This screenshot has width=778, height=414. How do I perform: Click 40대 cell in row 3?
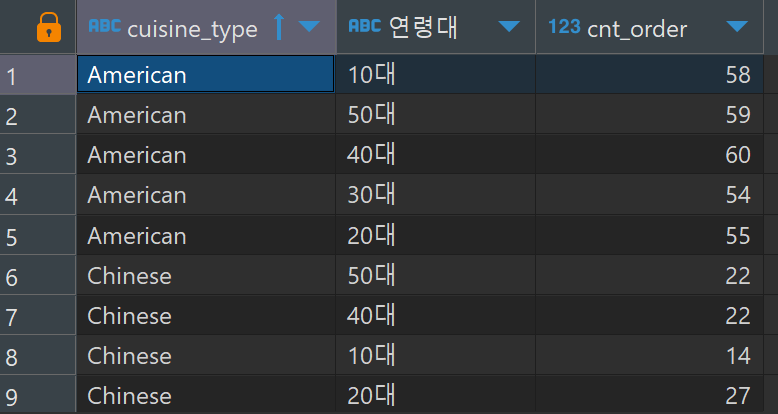tap(436, 155)
